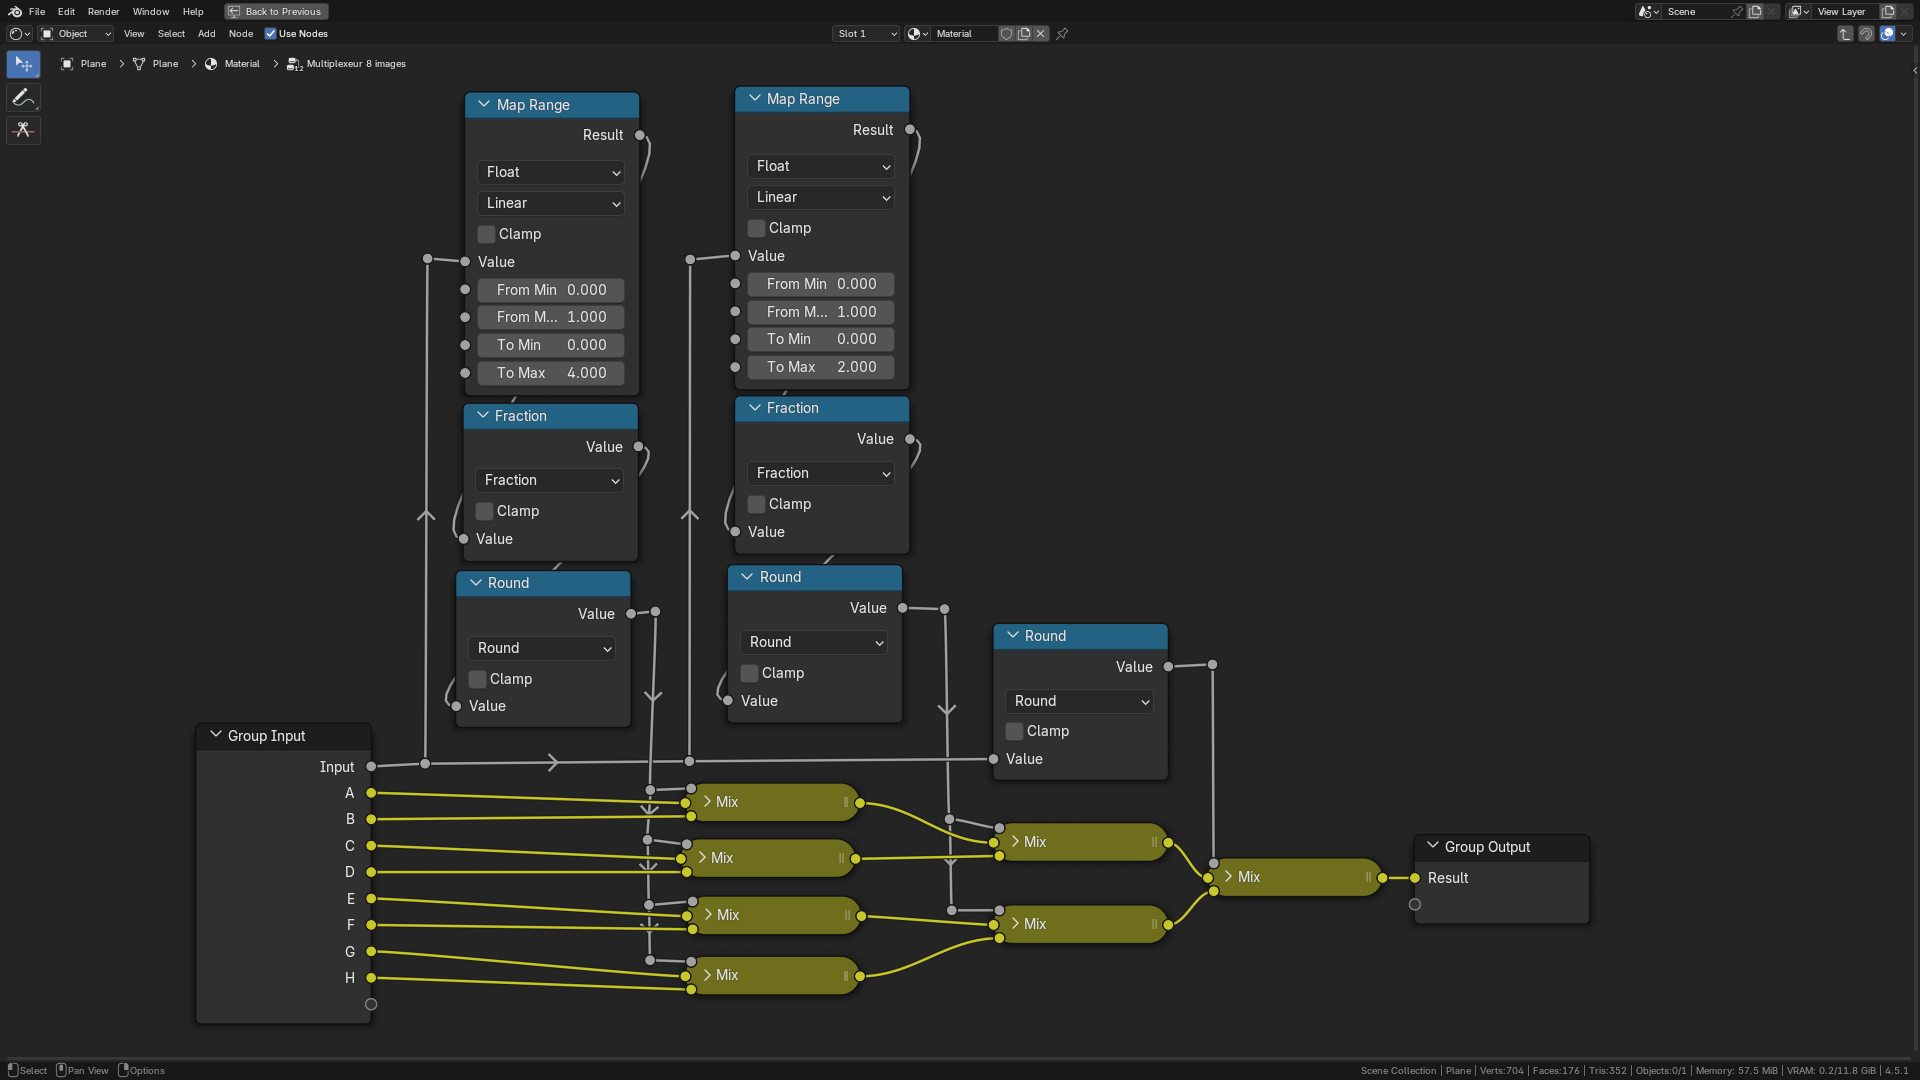Toggle the material fake user shield
Viewport: 1920px width, 1080px height.
pyautogui.click(x=1007, y=34)
